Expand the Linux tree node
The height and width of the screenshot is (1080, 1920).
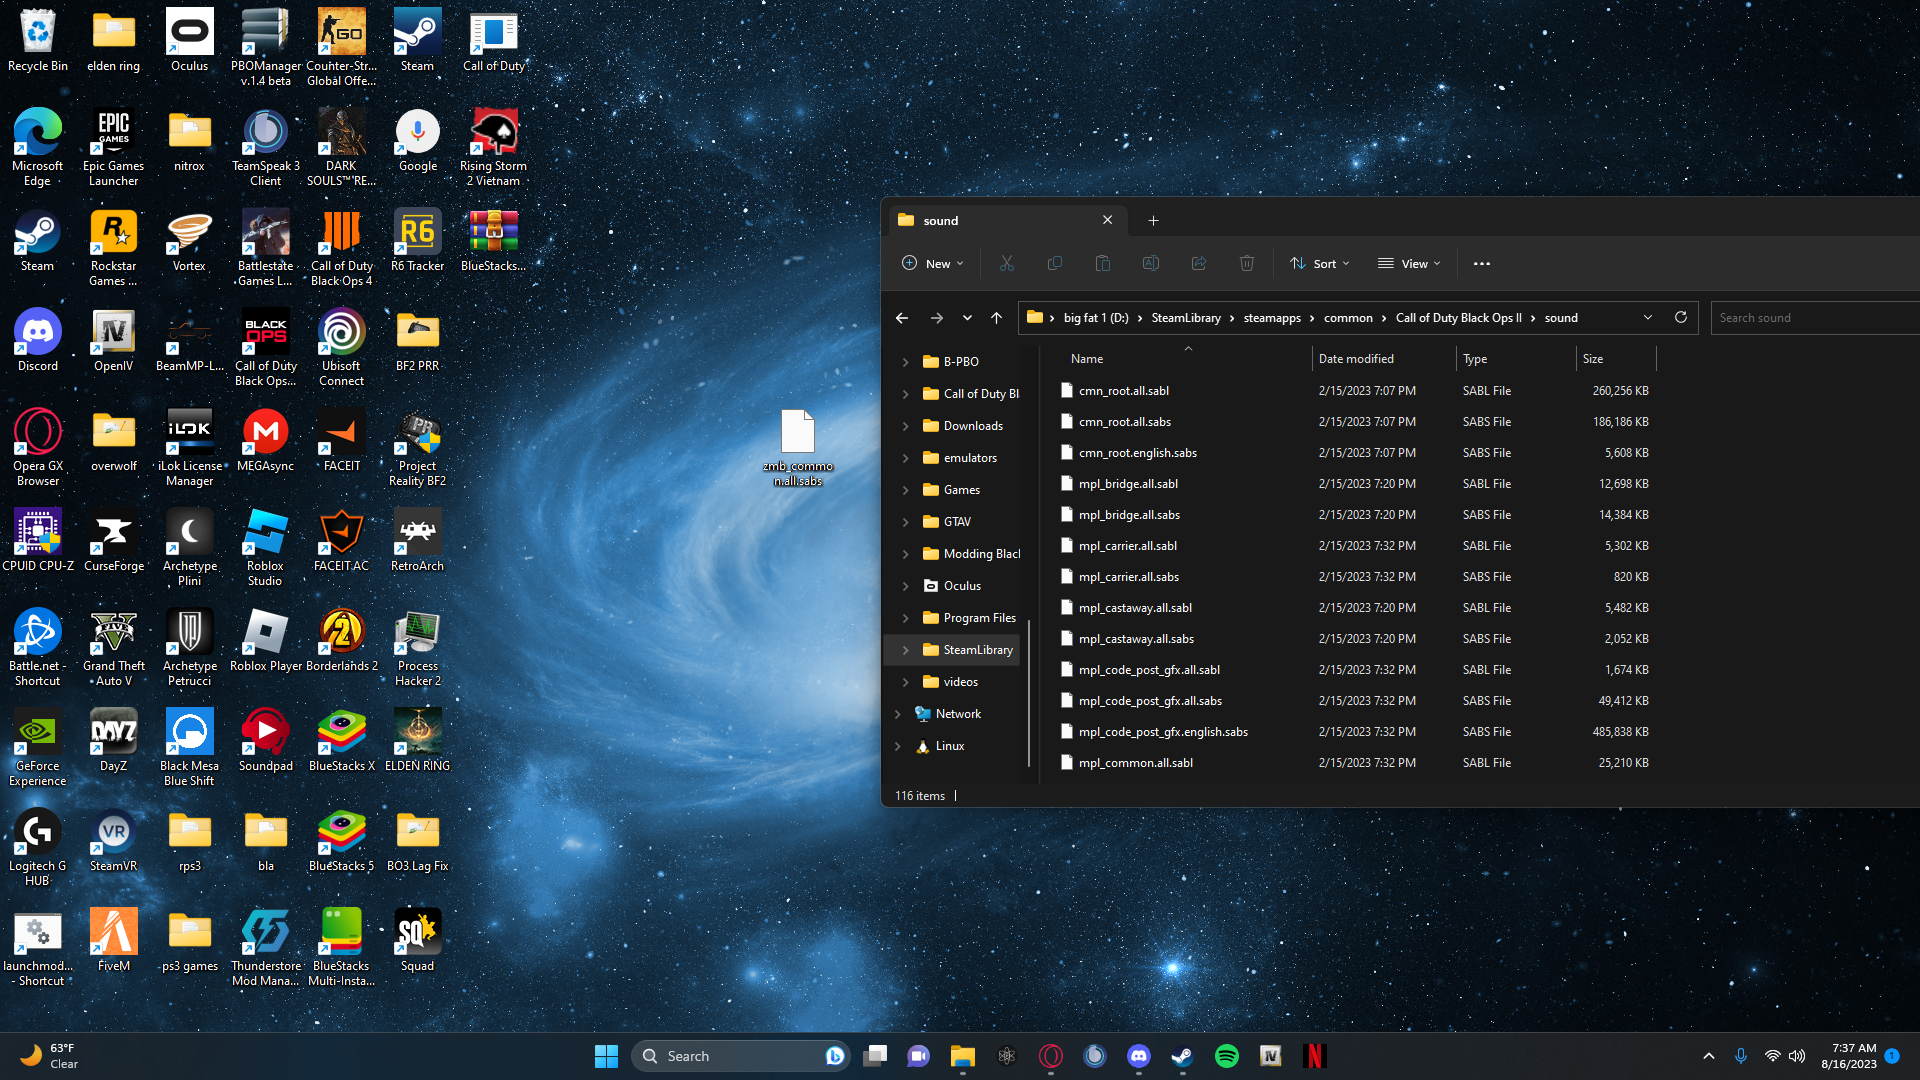click(897, 746)
